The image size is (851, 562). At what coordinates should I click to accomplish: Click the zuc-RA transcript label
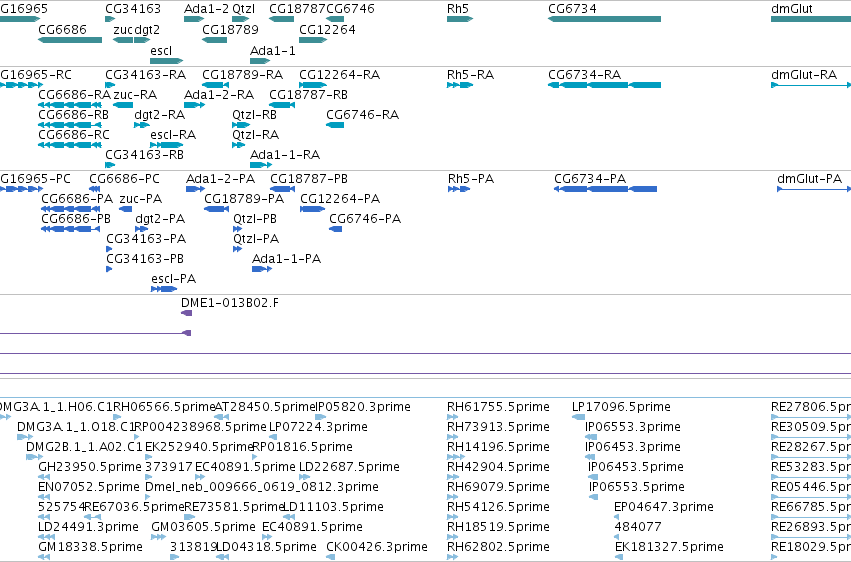(x=135, y=95)
